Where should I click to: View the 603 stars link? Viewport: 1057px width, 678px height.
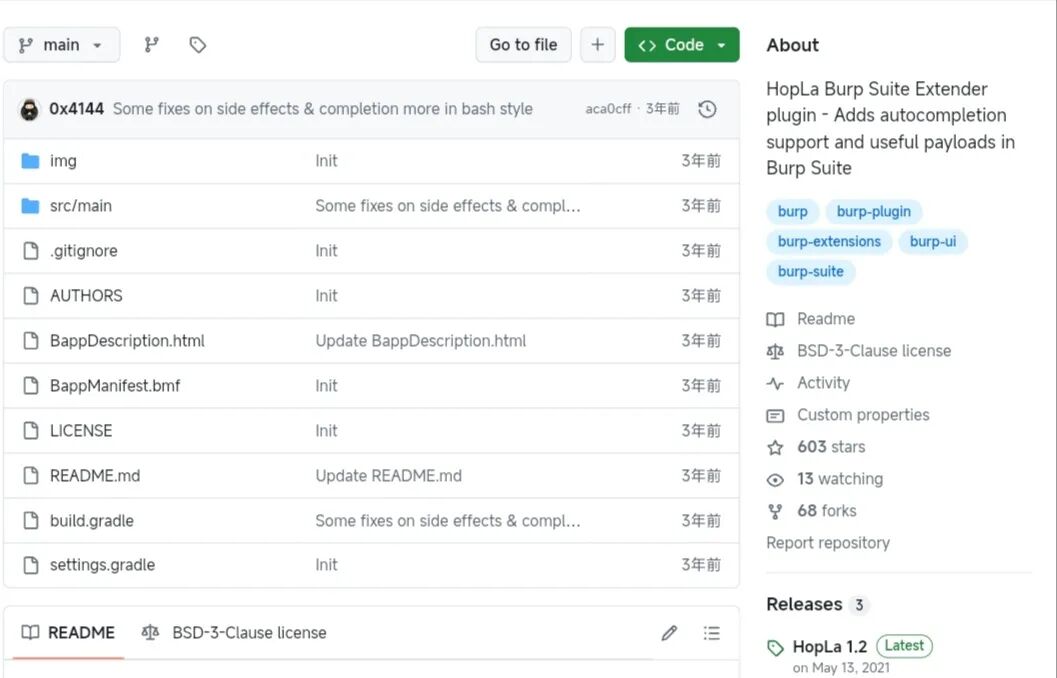click(831, 447)
